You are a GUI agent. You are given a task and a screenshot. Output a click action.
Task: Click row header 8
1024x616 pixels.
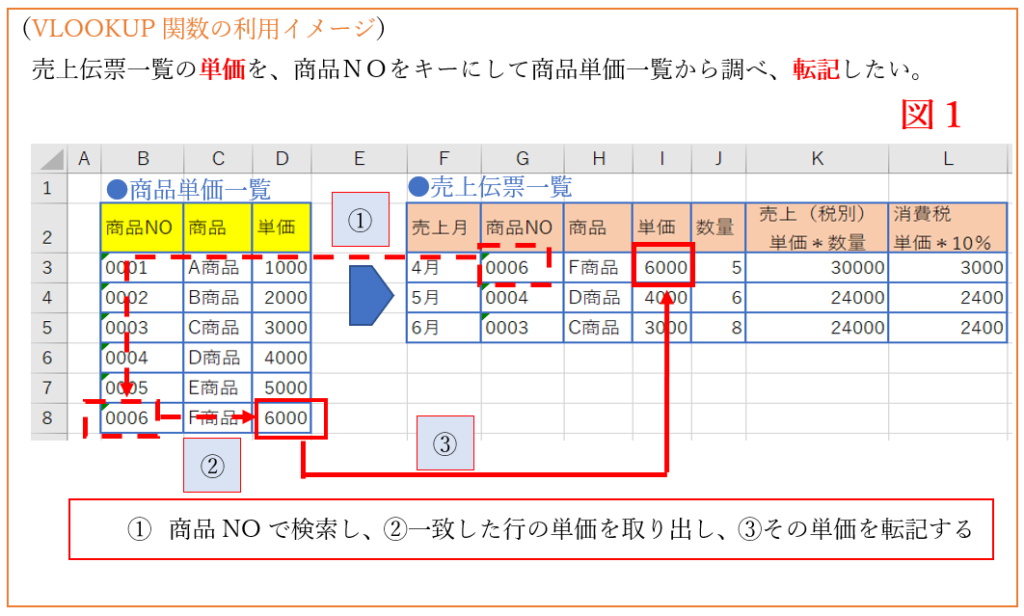[48, 418]
